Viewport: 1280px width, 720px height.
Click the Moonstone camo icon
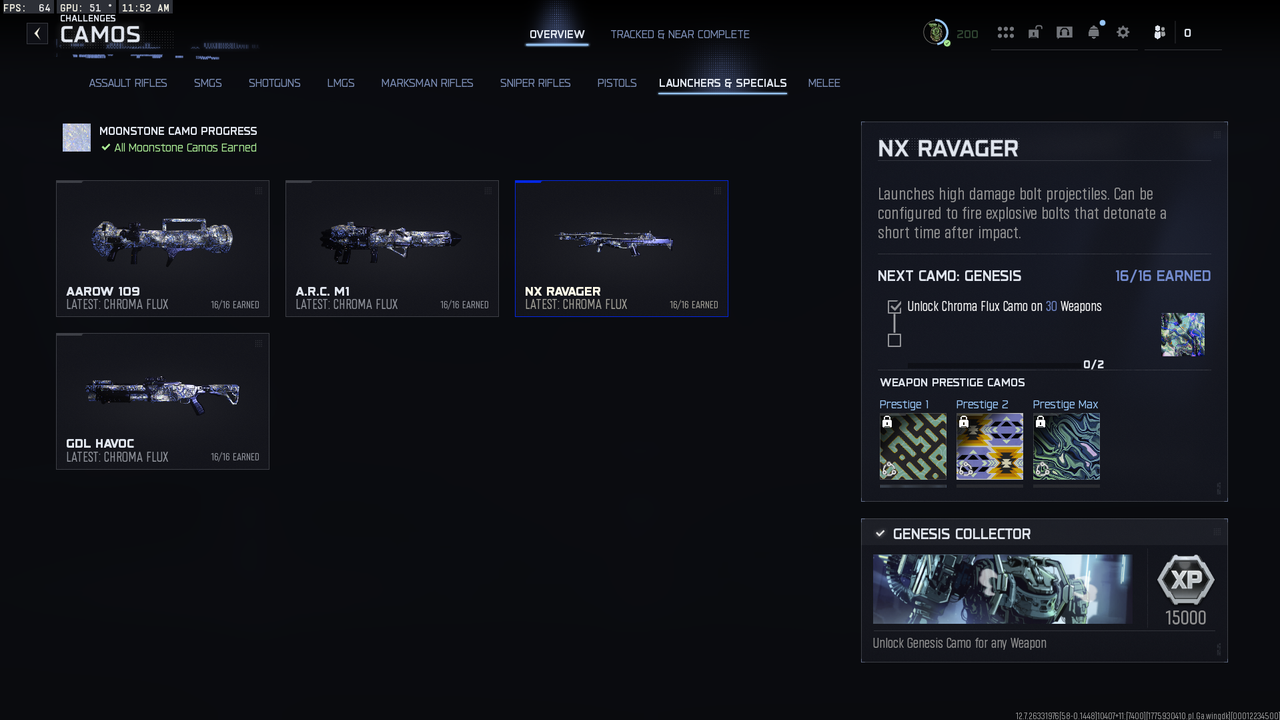point(77,138)
